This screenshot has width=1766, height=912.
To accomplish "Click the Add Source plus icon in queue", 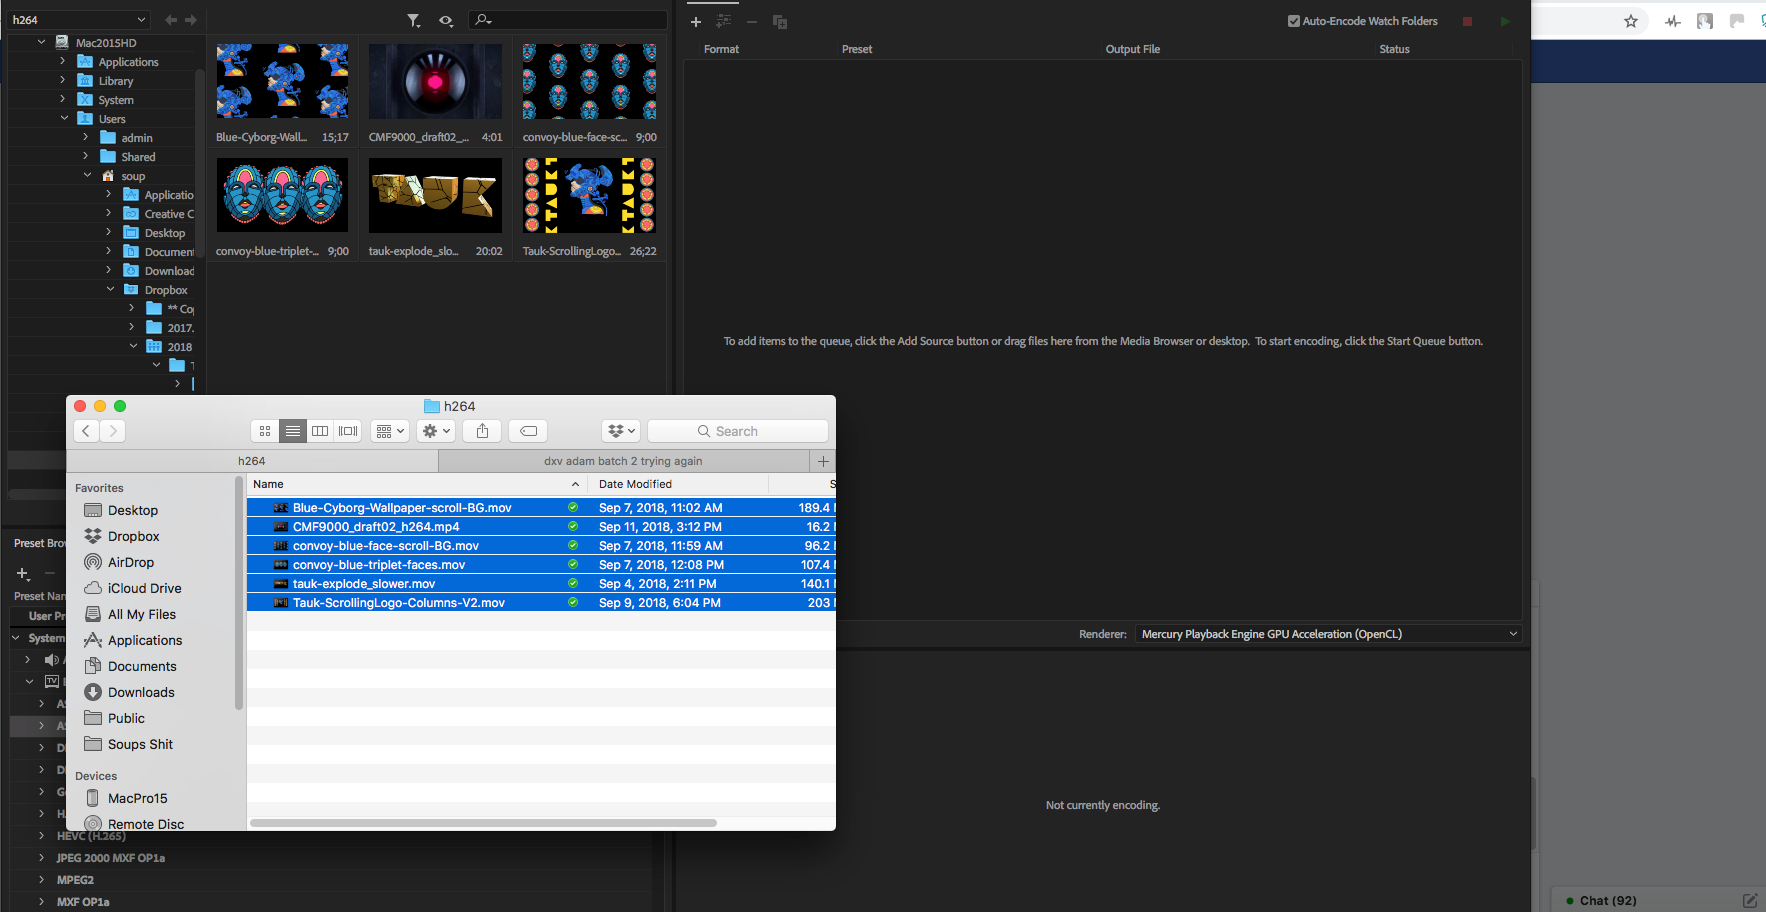I will [x=696, y=22].
